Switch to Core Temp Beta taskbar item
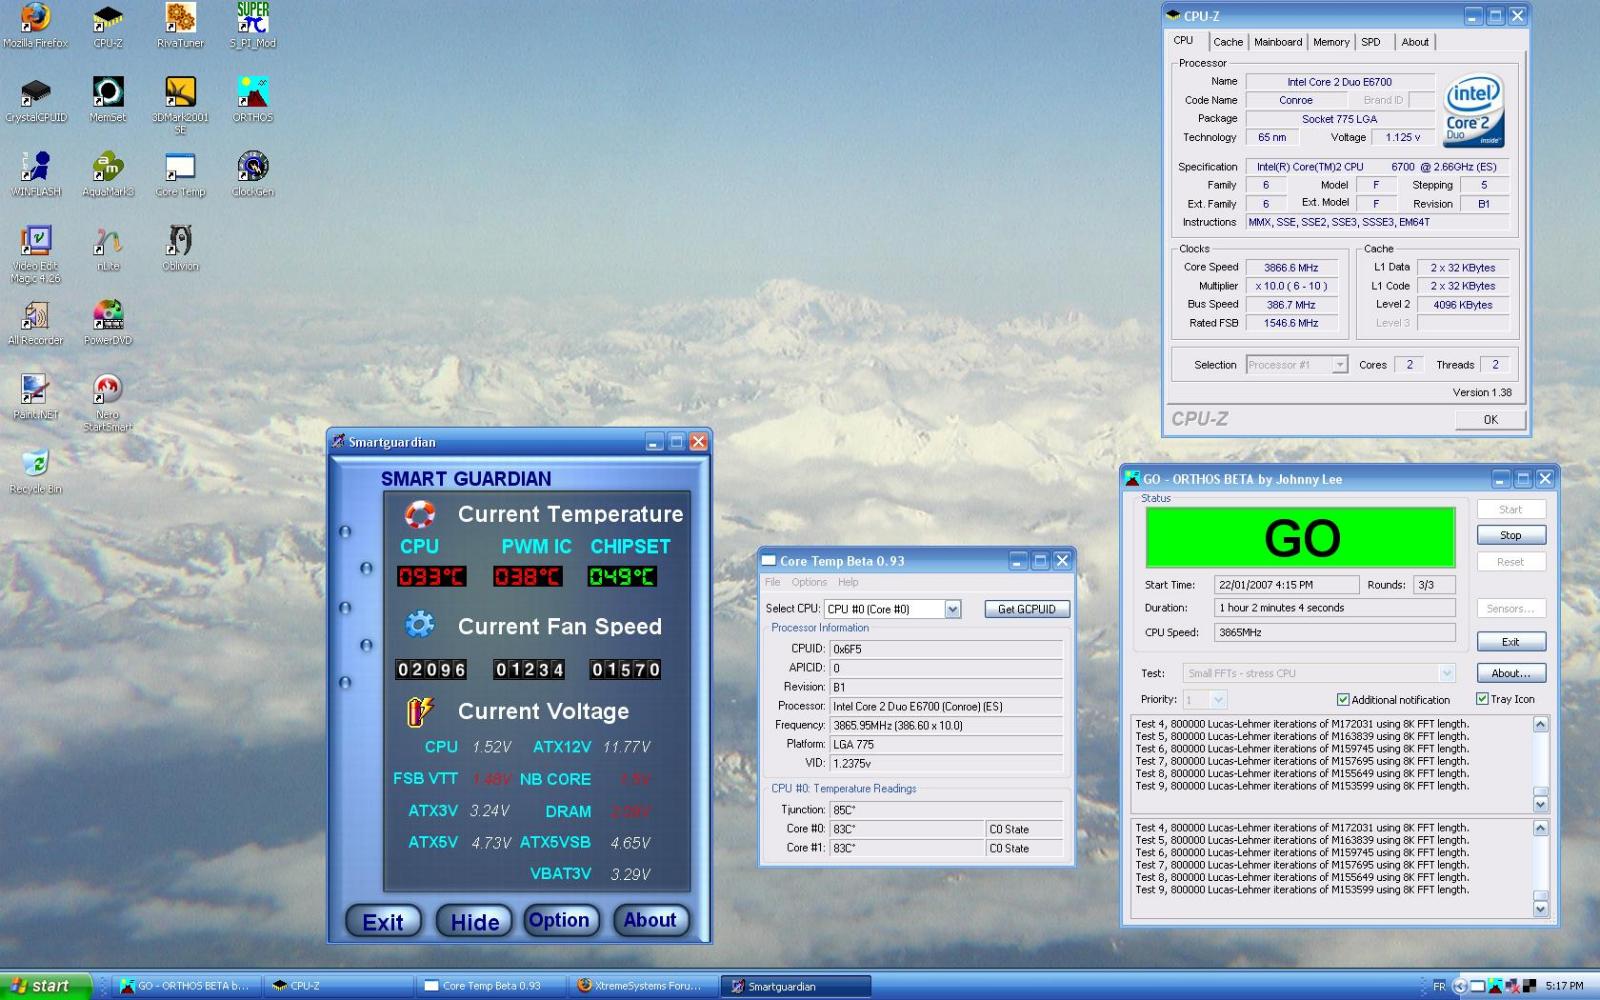The width and height of the screenshot is (1600, 1000). pos(490,986)
